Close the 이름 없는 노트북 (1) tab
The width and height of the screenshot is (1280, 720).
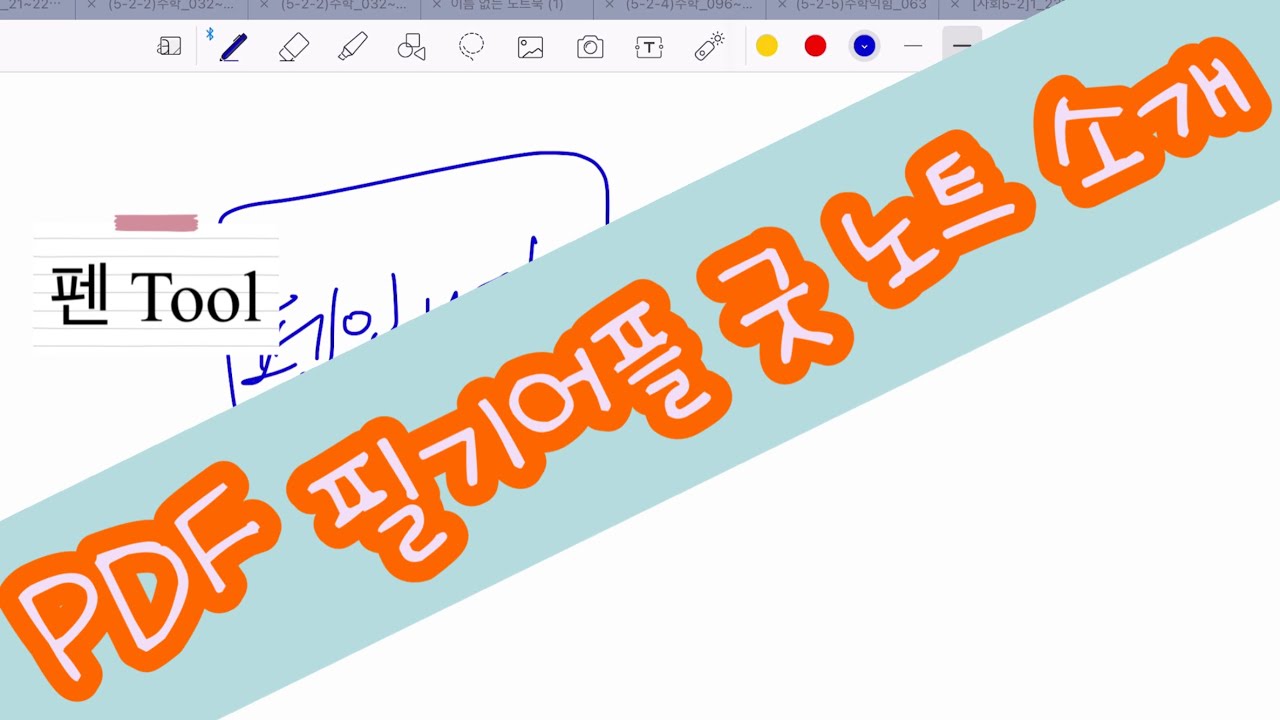coord(437,5)
